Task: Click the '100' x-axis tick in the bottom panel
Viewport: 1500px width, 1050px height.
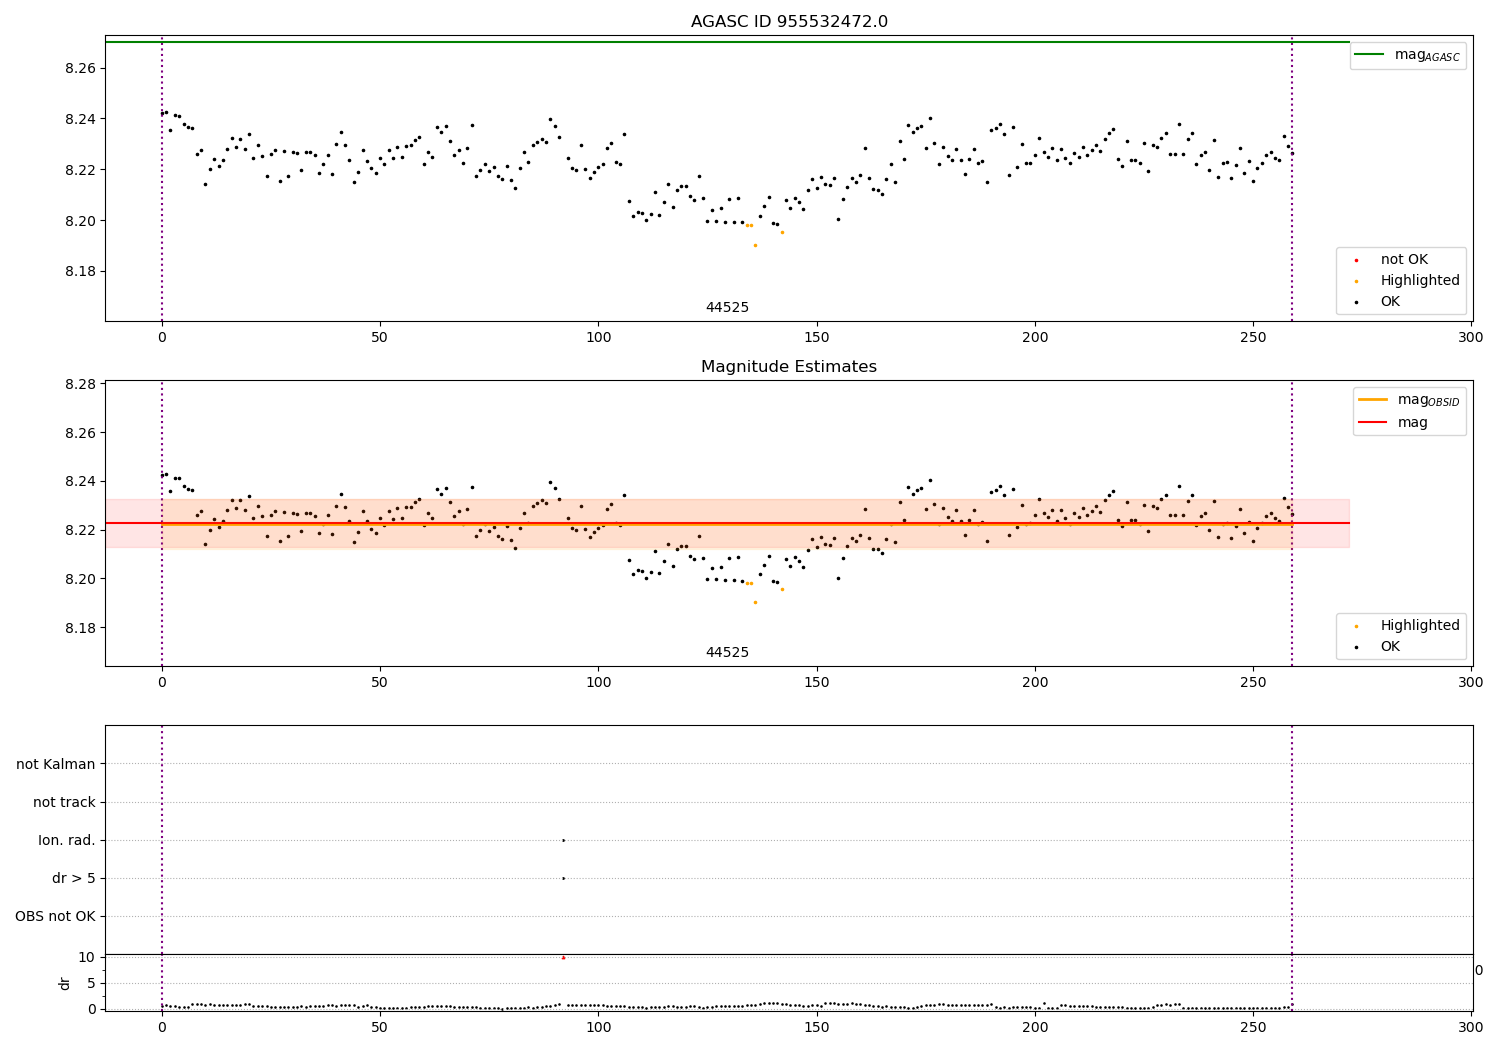Action: point(598,1027)
